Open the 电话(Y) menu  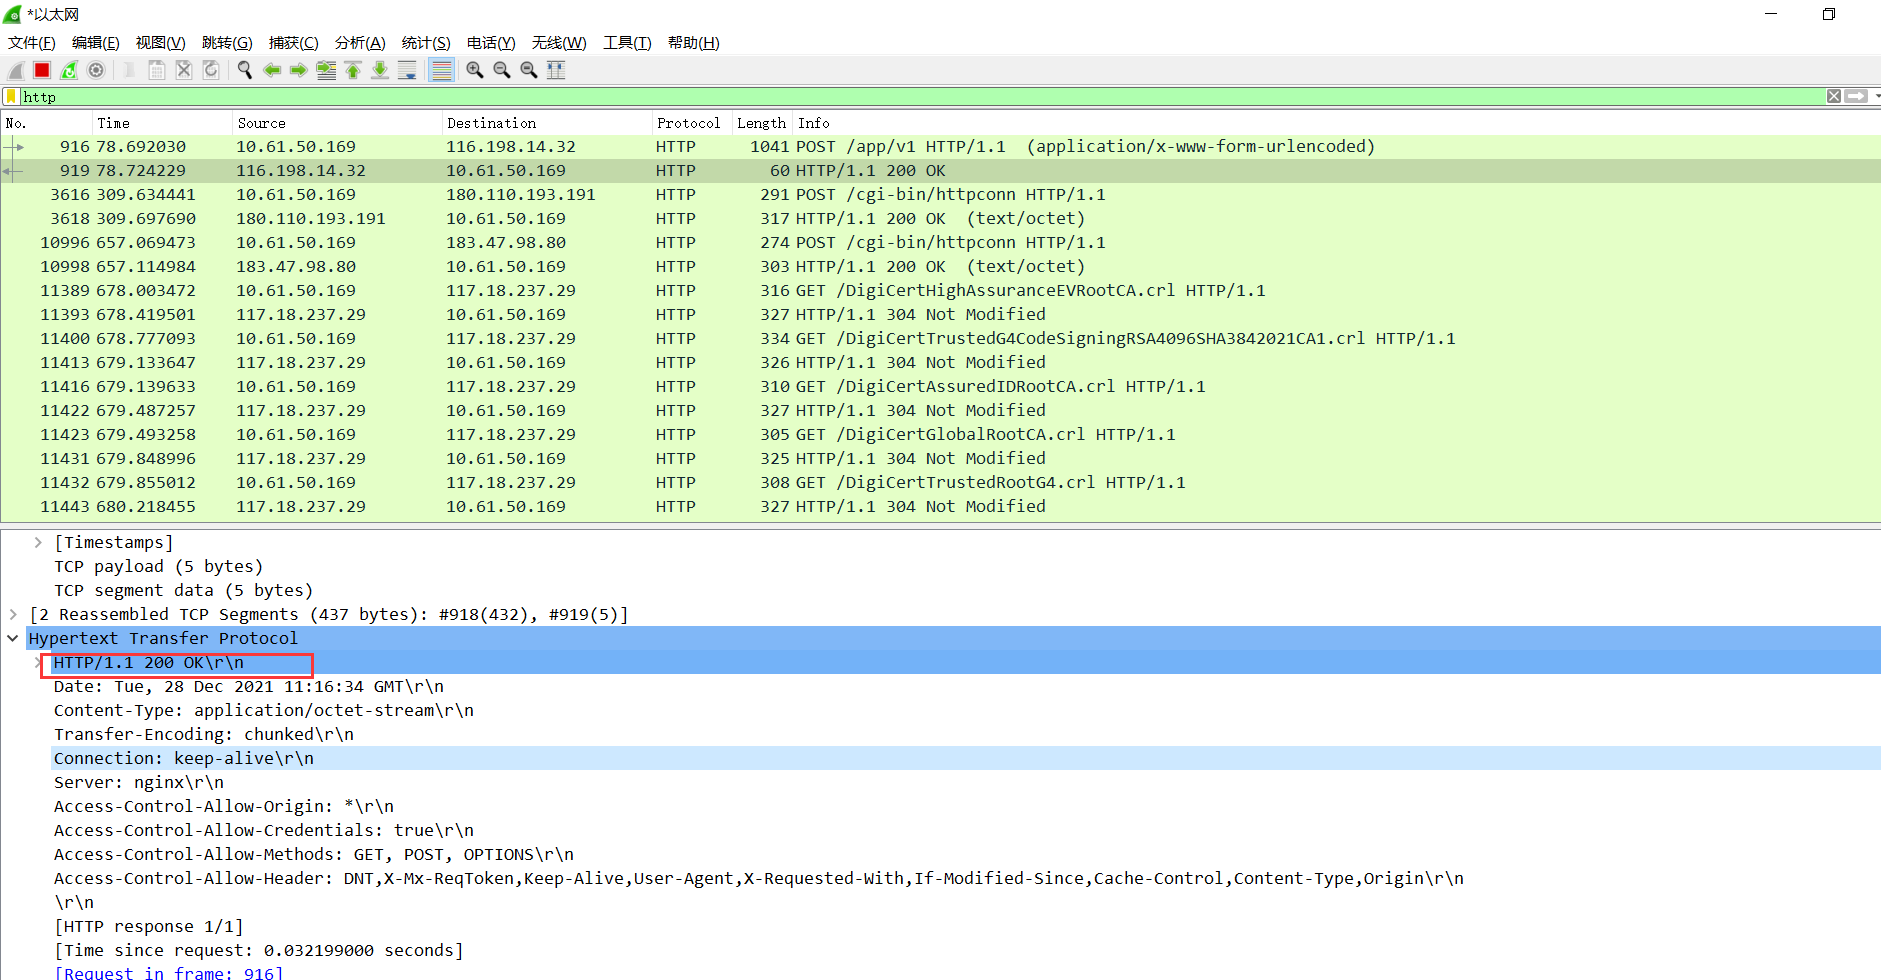point(491,43)
